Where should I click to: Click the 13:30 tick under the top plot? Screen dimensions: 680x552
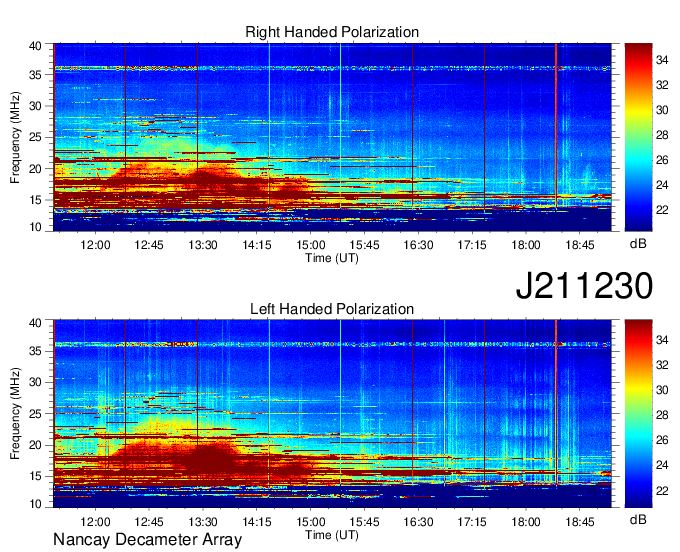pos(203,245)
